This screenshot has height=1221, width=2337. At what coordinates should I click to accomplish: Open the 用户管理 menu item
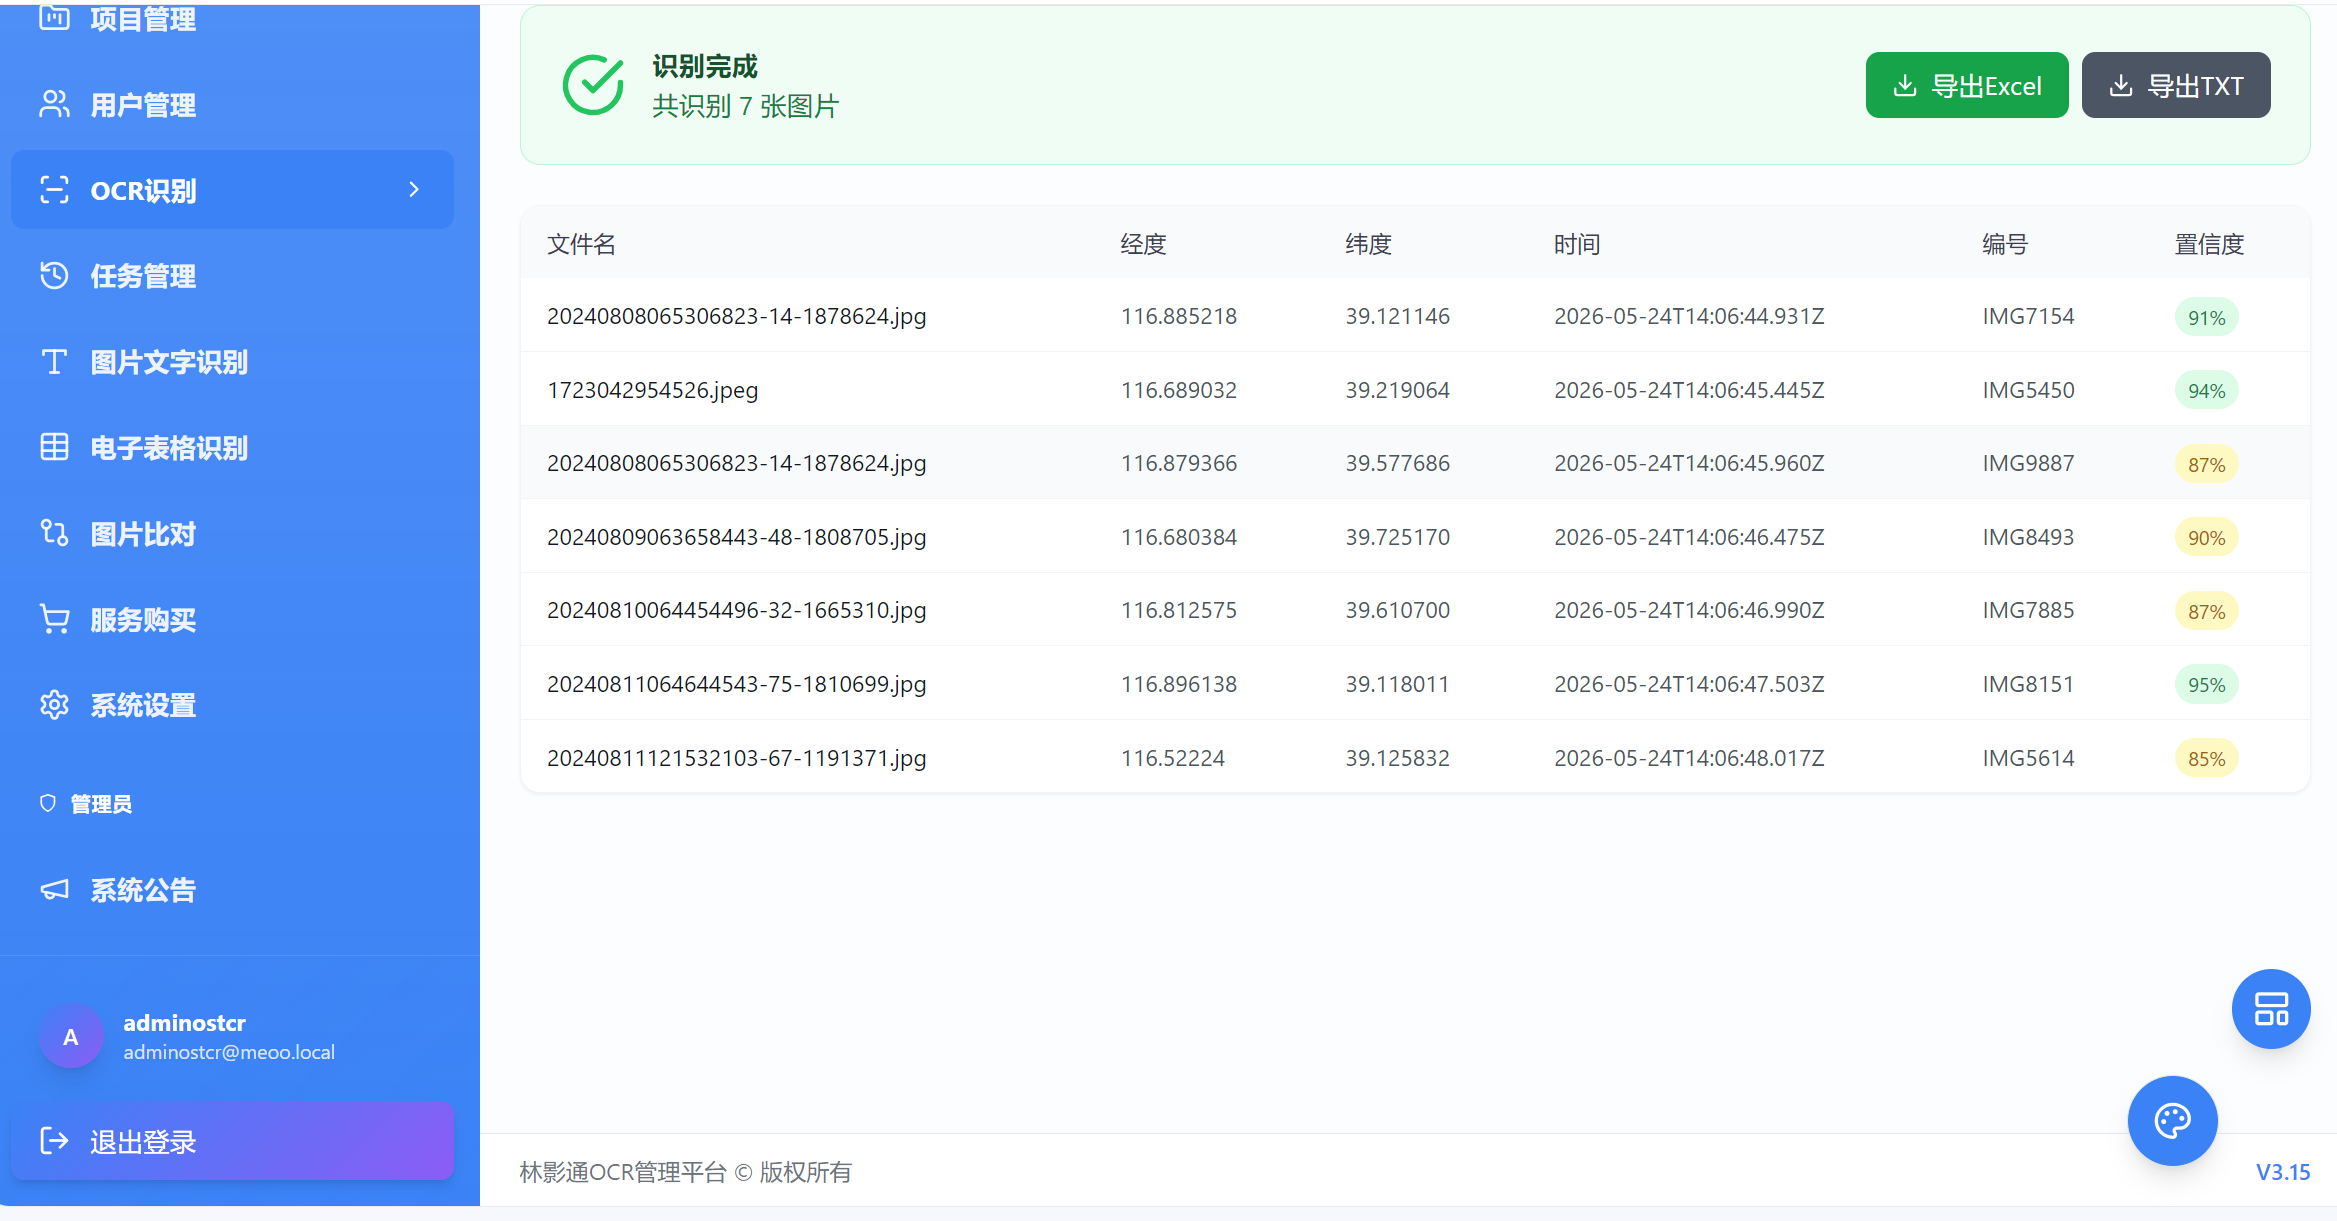point(232,104)
